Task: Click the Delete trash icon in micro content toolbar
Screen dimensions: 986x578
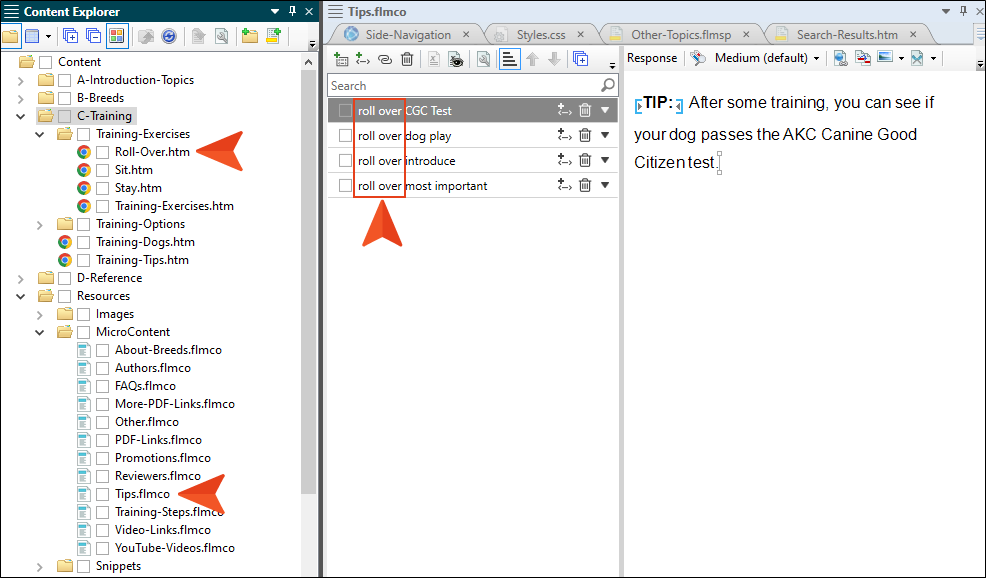Action: tap(407, 59)
